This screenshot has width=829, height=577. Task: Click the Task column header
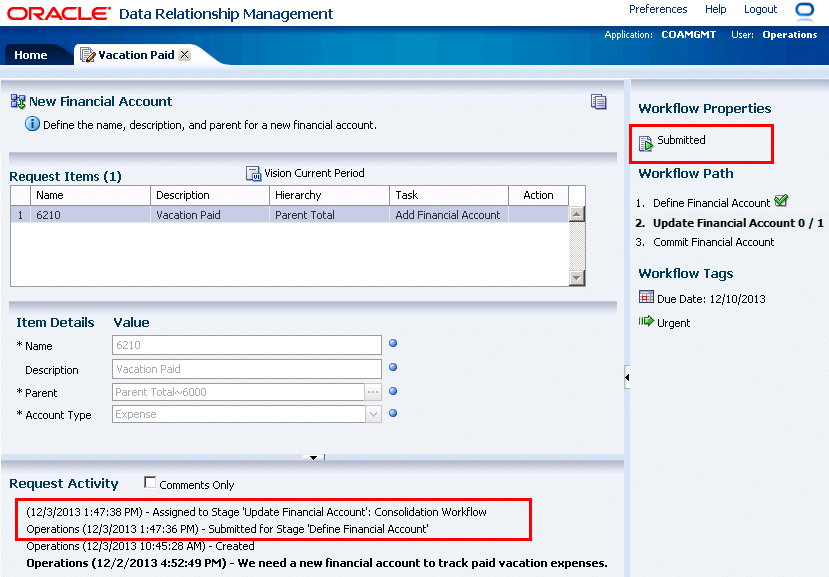click(449, 195)
